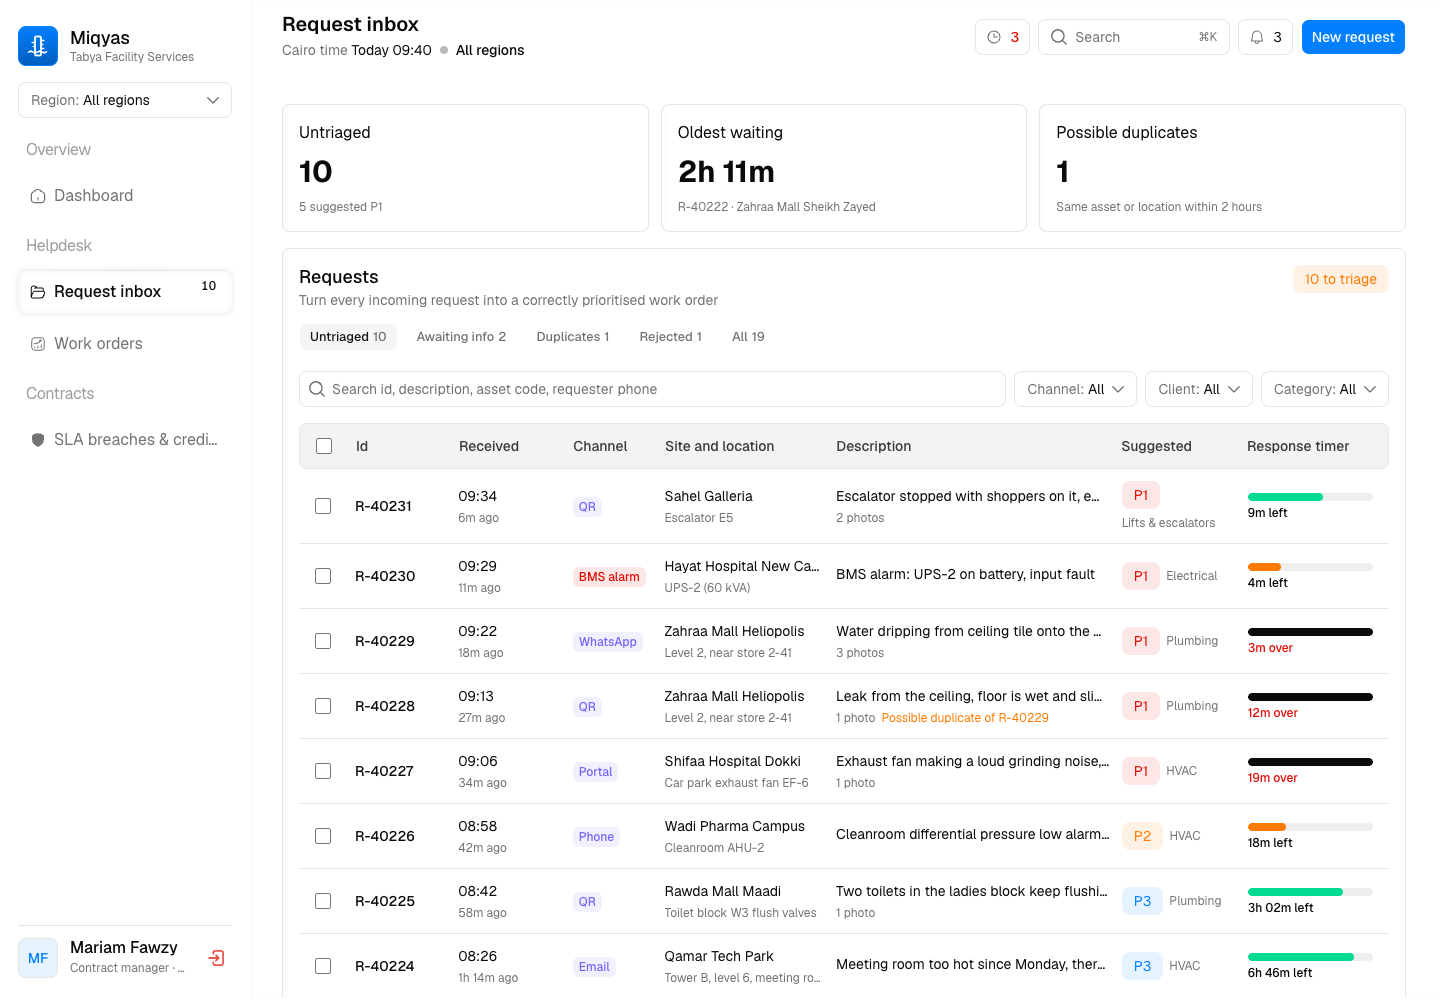Viewport: 1440px width, 1000px height.
Task: Click the magnifier icon in the top search box
Action: [1058, 37]
